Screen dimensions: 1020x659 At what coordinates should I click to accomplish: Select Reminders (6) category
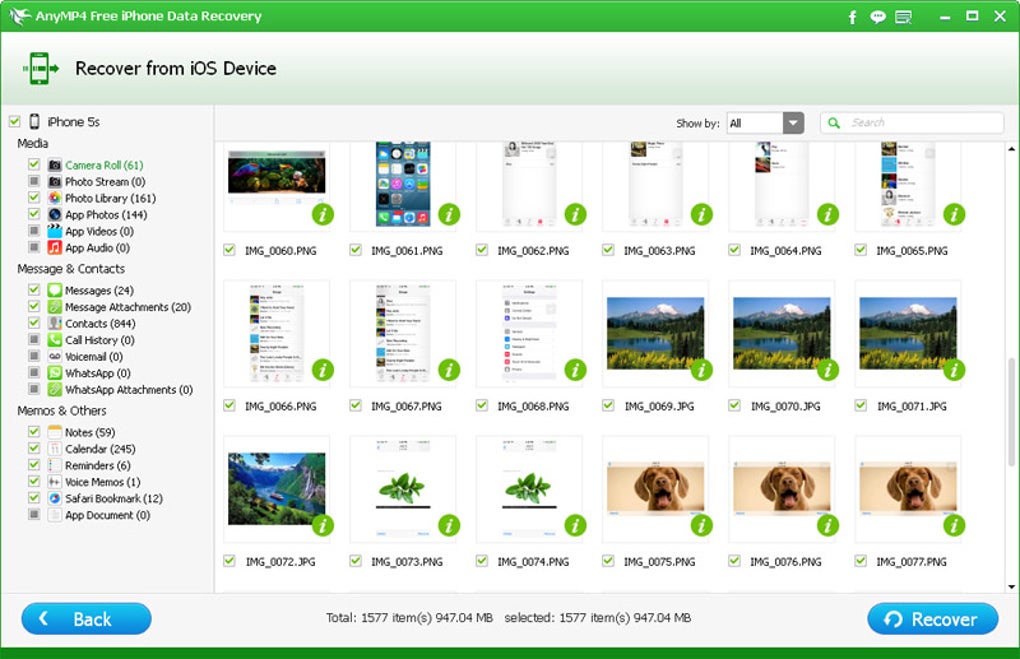tap(98, 465)
